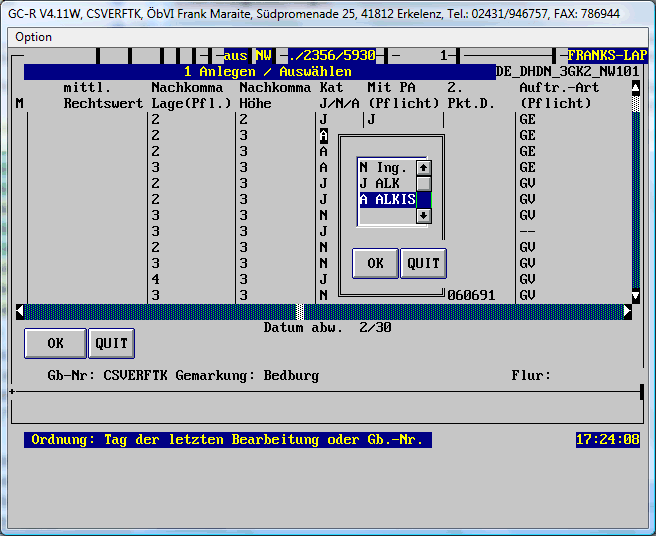Click the table's vertical scroll down arrow
Viewport: 656px width, 536px height.
point(636,296)
